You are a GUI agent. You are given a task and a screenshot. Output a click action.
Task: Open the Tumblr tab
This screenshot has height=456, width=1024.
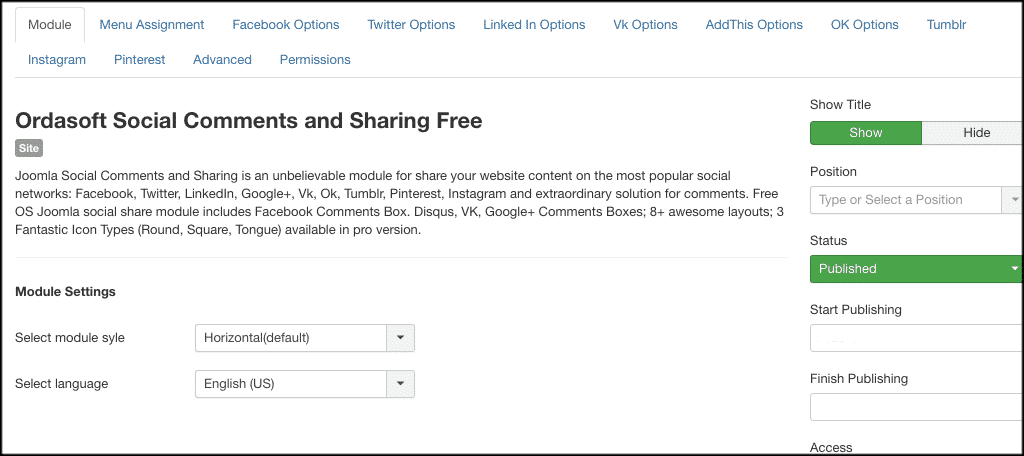pos(946,25)
